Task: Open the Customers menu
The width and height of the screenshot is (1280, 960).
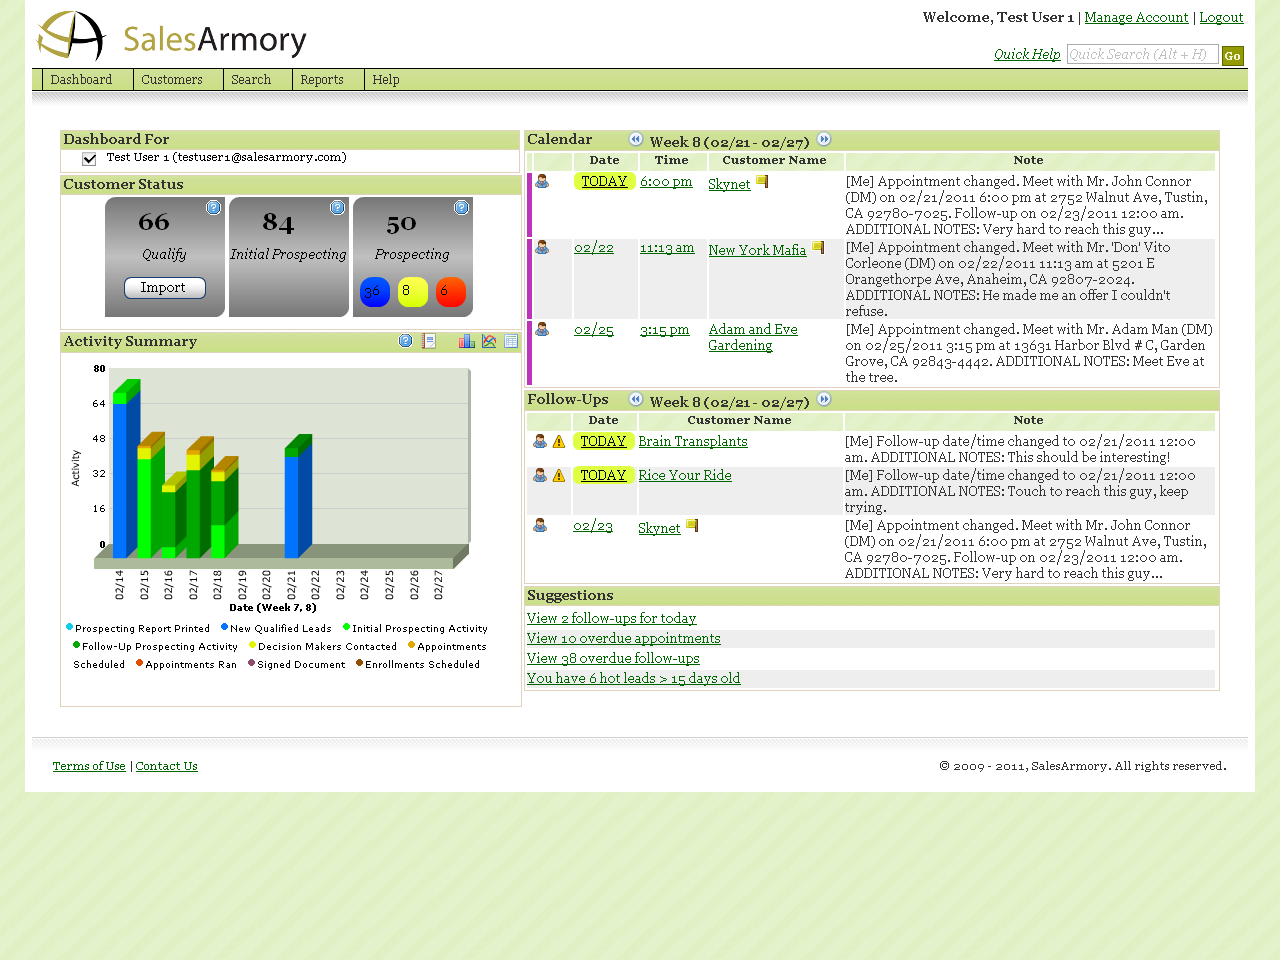Action: (171, 79)
